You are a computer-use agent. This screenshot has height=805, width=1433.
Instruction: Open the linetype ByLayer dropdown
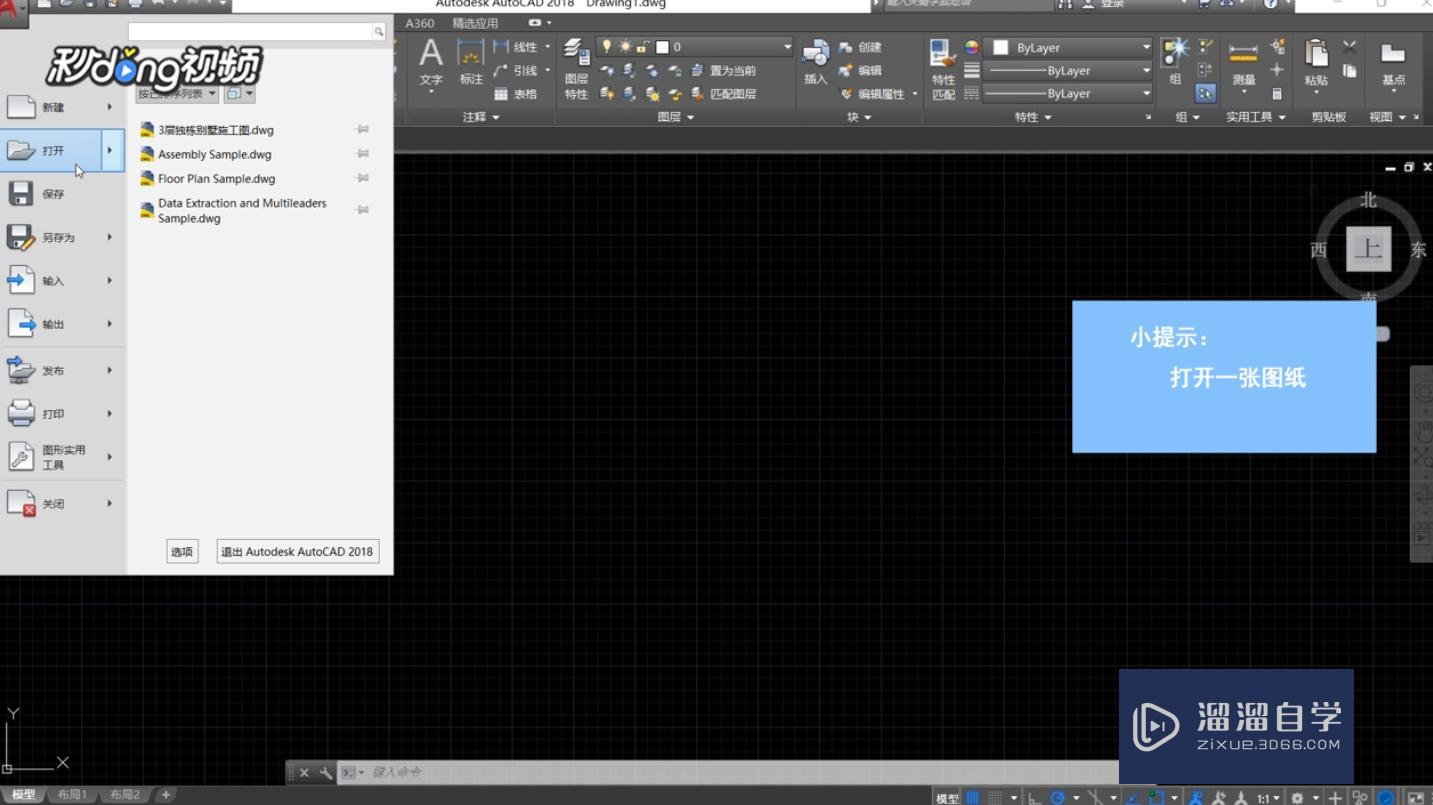pyautogui.click(x=1068, y=94)
